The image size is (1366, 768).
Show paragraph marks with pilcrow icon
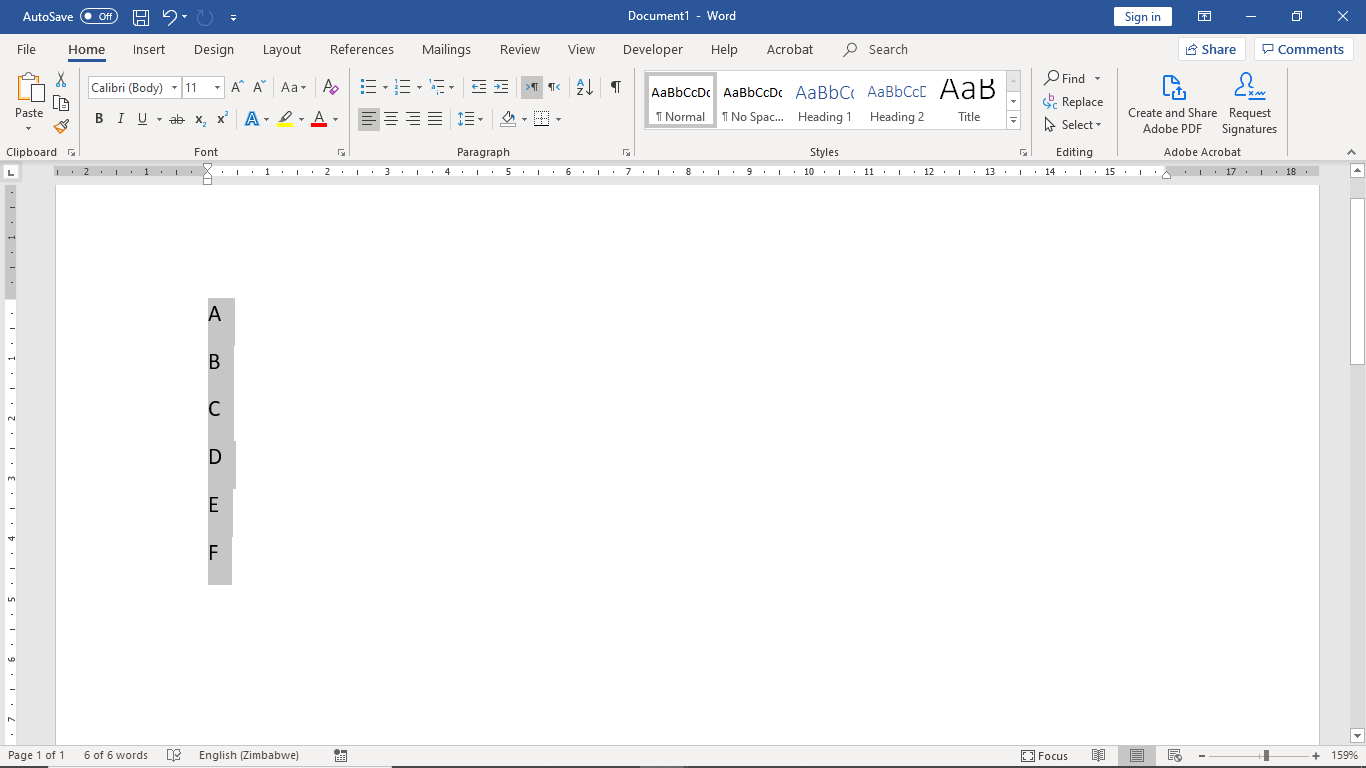pyautogui.click(x=616, y=88)
